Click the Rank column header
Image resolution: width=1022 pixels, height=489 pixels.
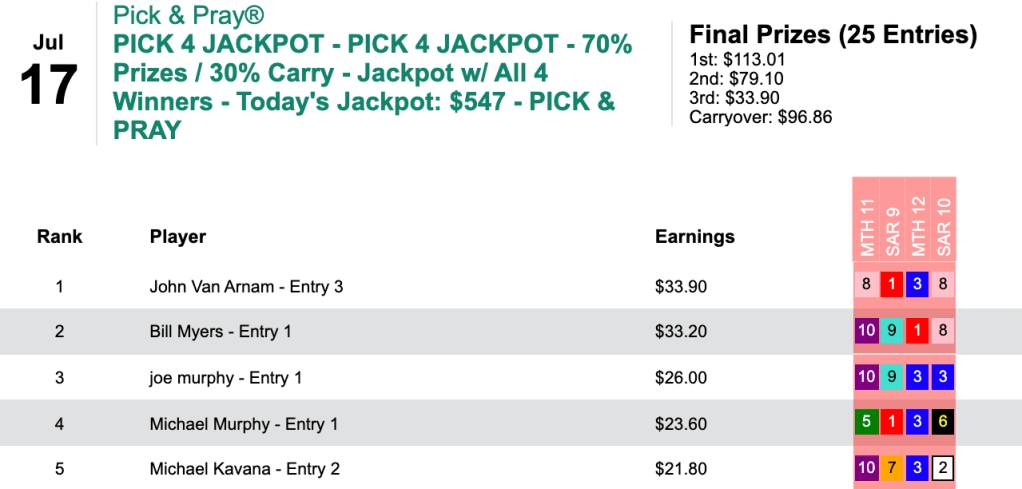coord(60,237)
